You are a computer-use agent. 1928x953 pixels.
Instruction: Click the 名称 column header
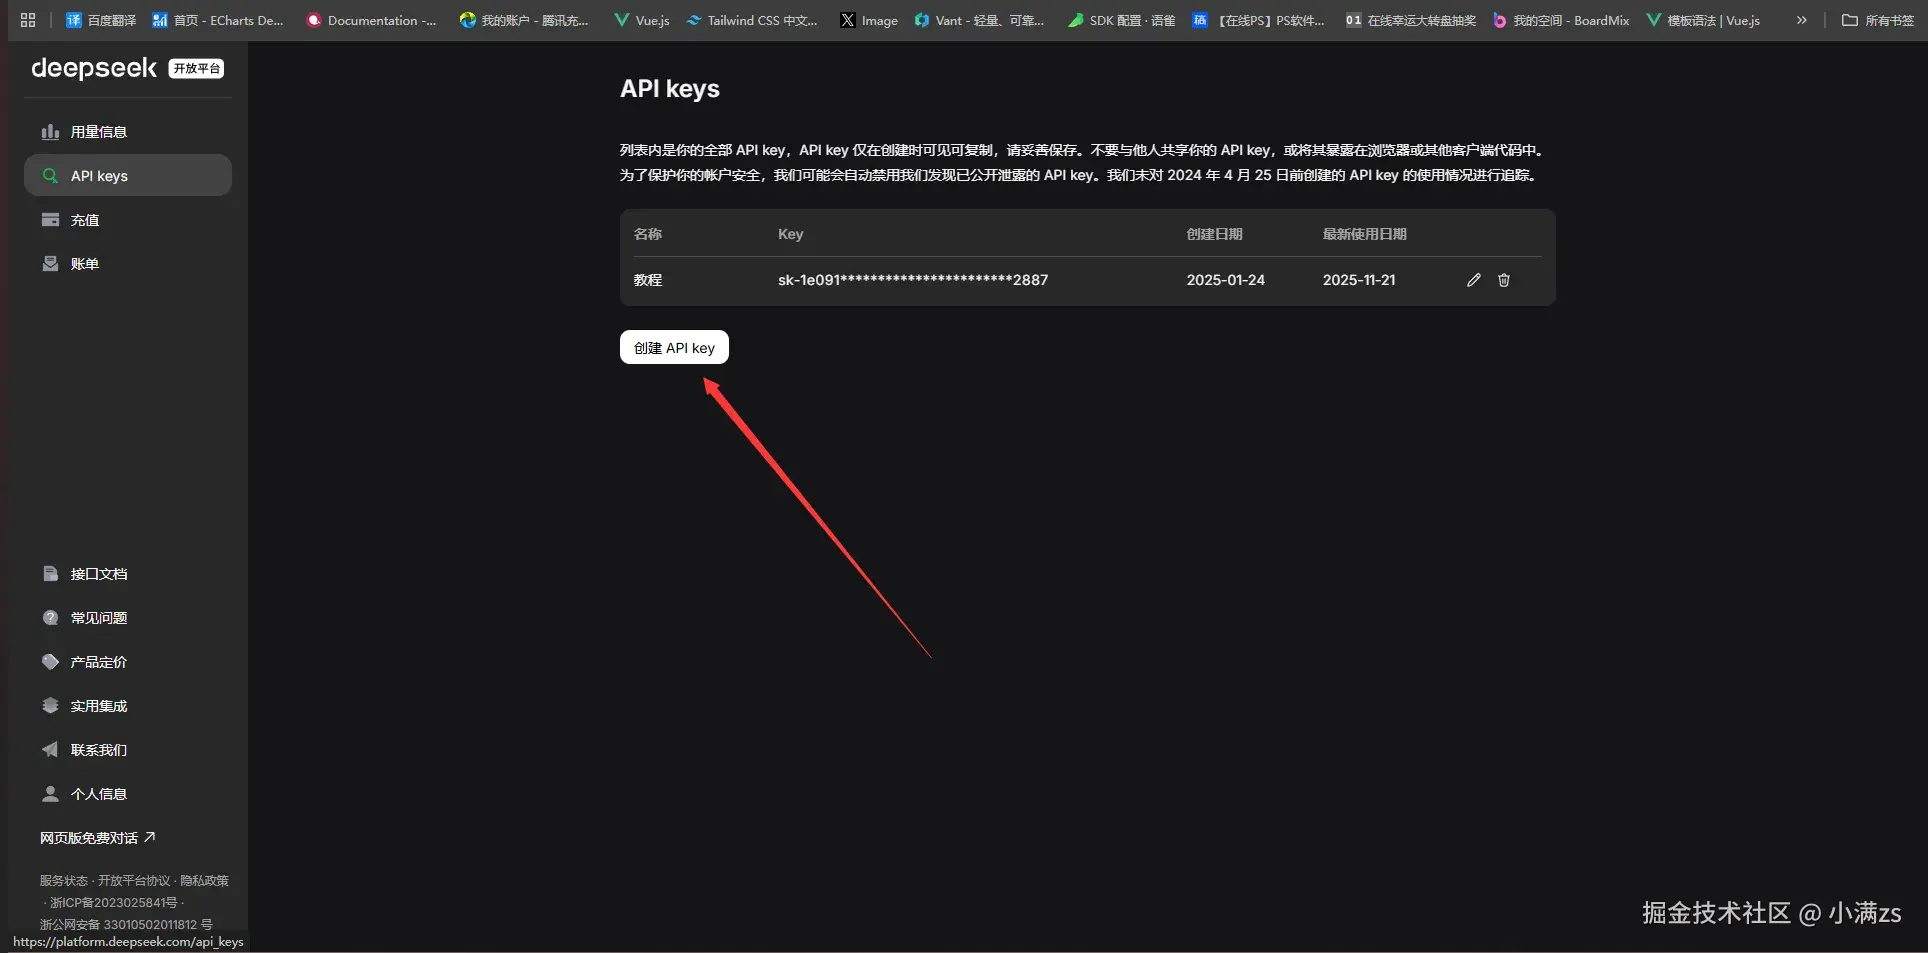pos(648,234)
